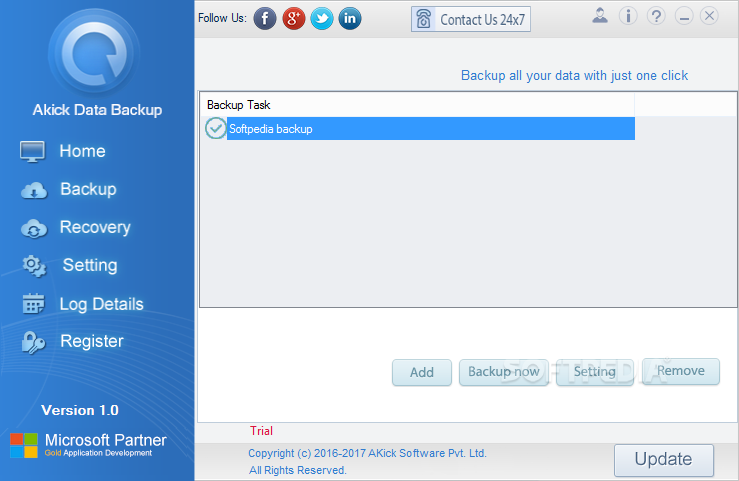The image size is (739, 481).
Task: Click the red Trial status text
Action: 261,431
